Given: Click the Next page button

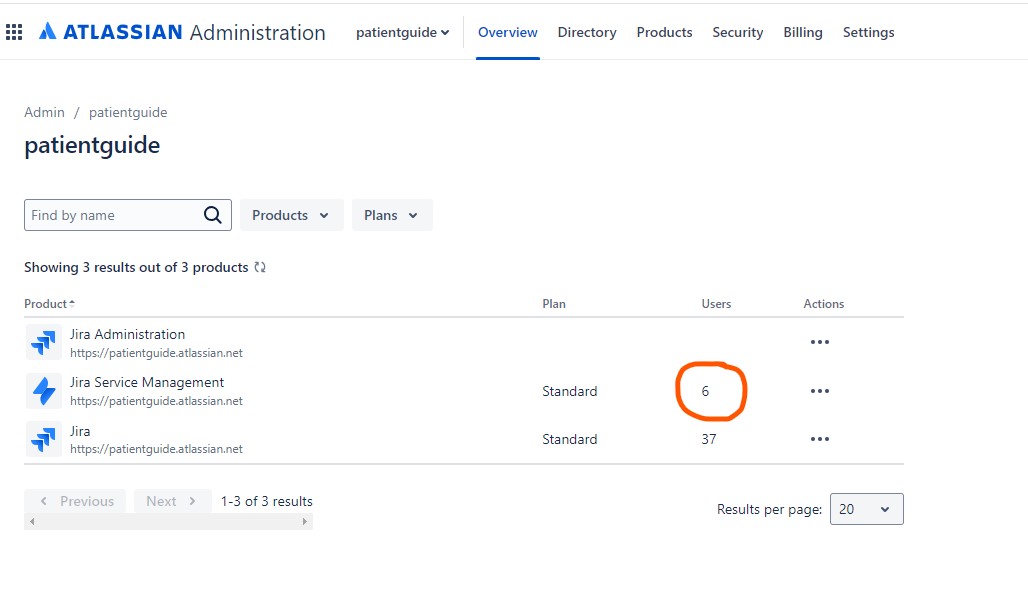Looking at the screenshot, I should tap(172, 501).
